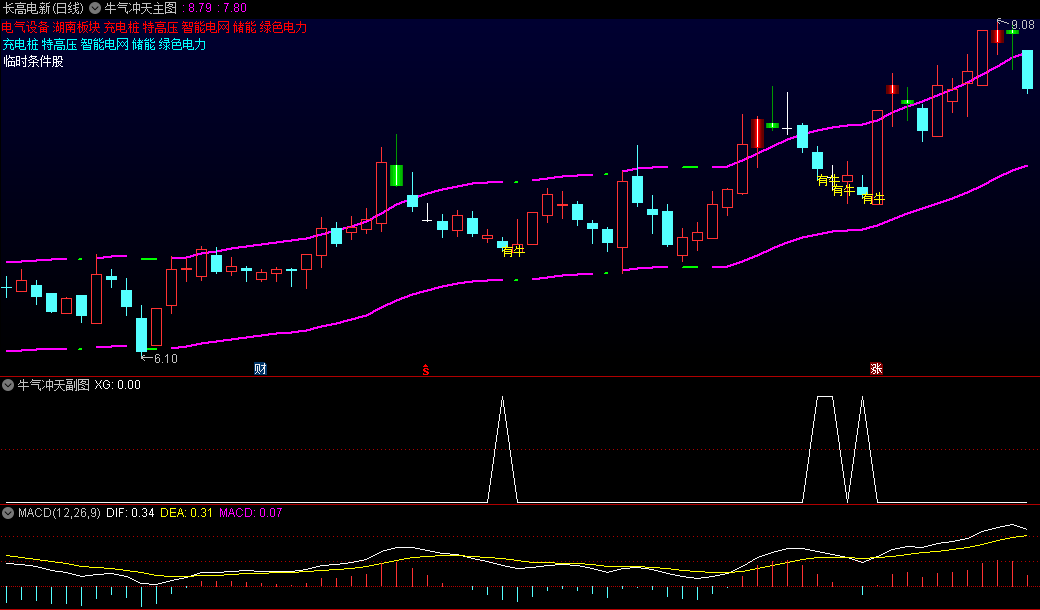
Task: Click the yellow DEA: 0.31 value
Action: coord(187,513)
